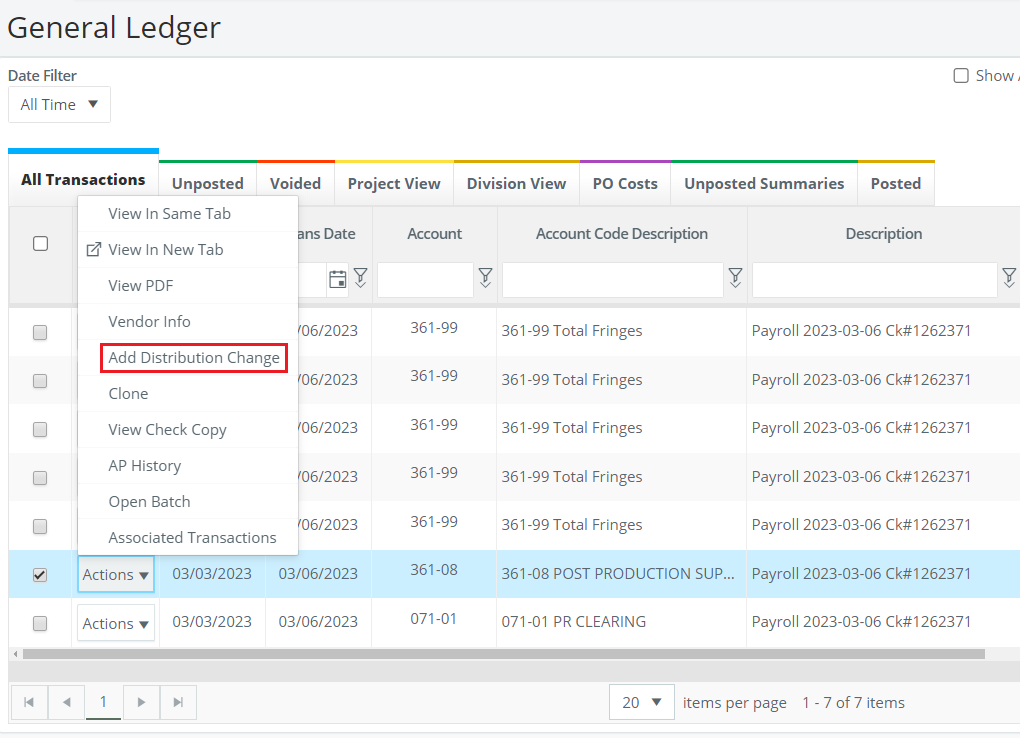Open the Account Code Description filter icon
The height and width of the screenshot is (738, 1020).
735,278
